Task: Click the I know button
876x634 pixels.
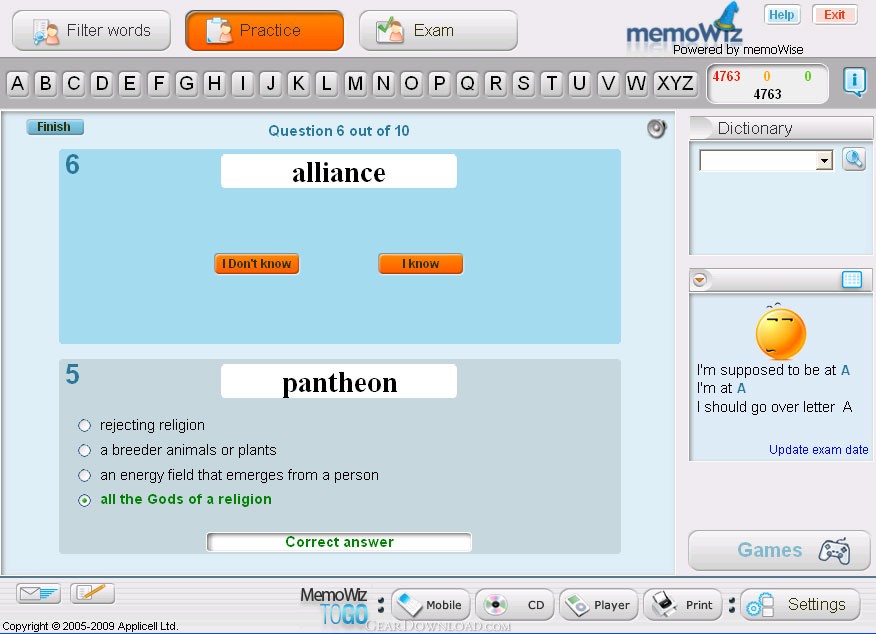Action: point(421,264)
